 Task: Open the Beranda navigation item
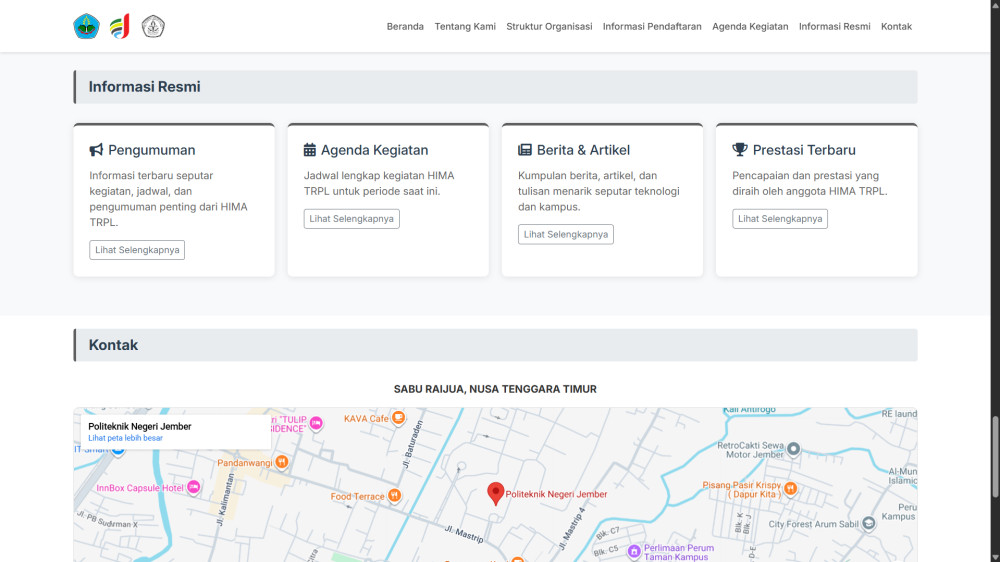point(405,27)
